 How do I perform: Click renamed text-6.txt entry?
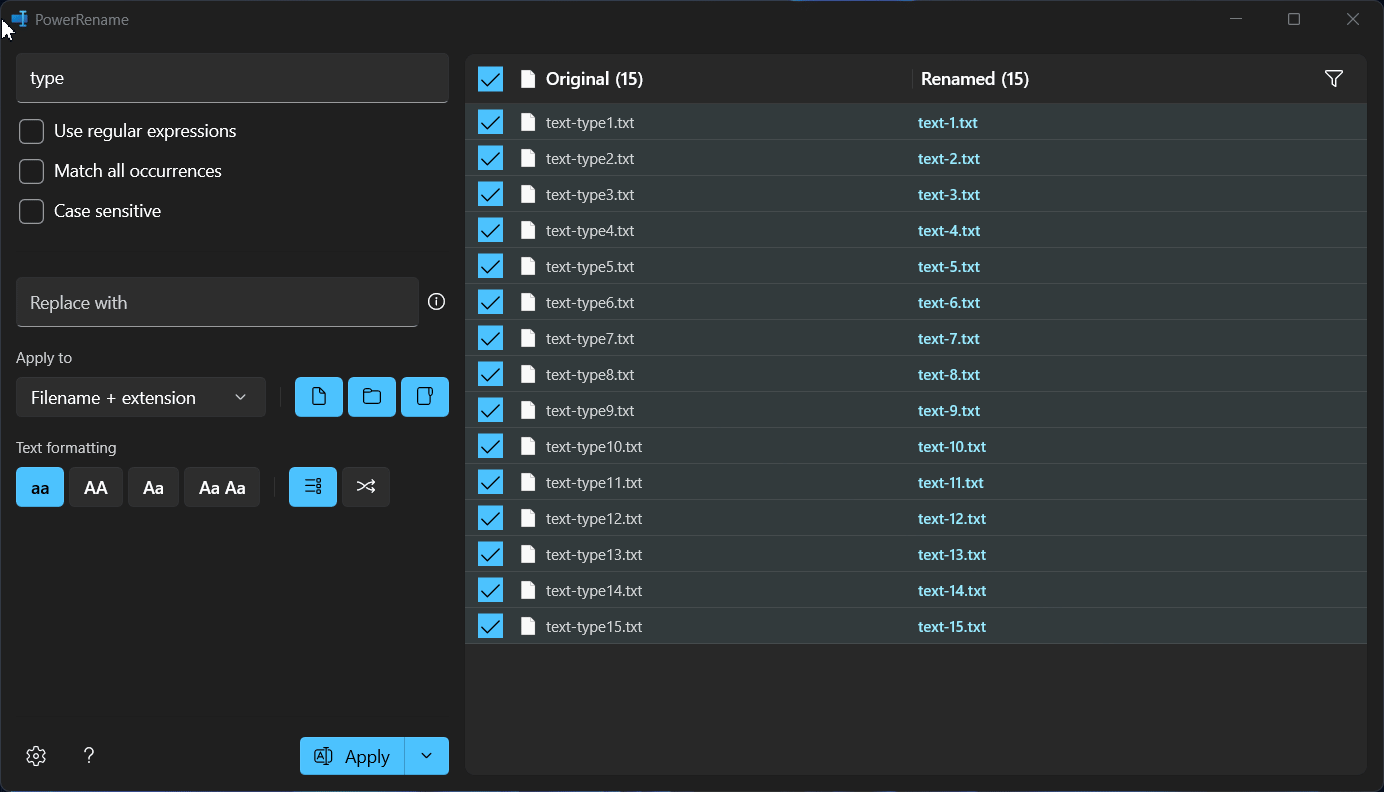coord(949,302)
